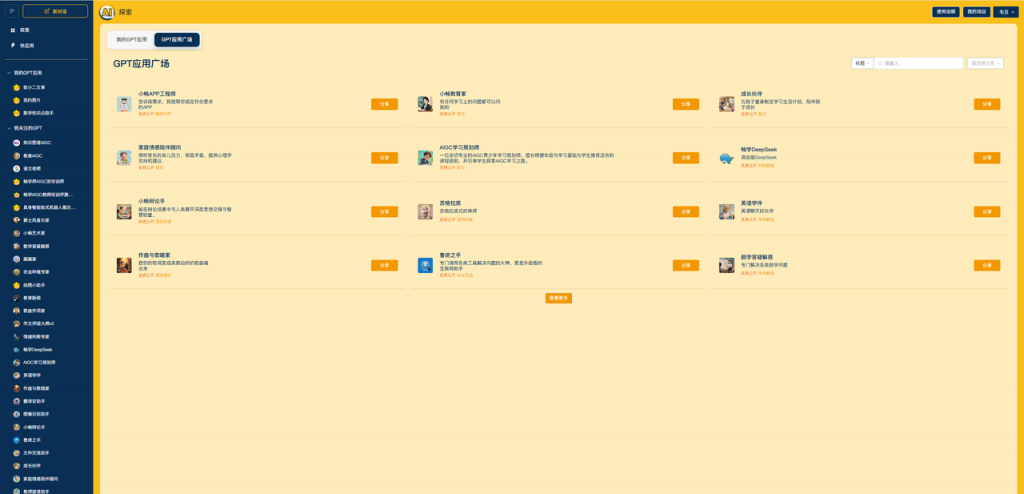Viewport: 1024px width, 494px height.
Task: Open the 请选择分类 category dropdown
Action: (x=985, y=63)
